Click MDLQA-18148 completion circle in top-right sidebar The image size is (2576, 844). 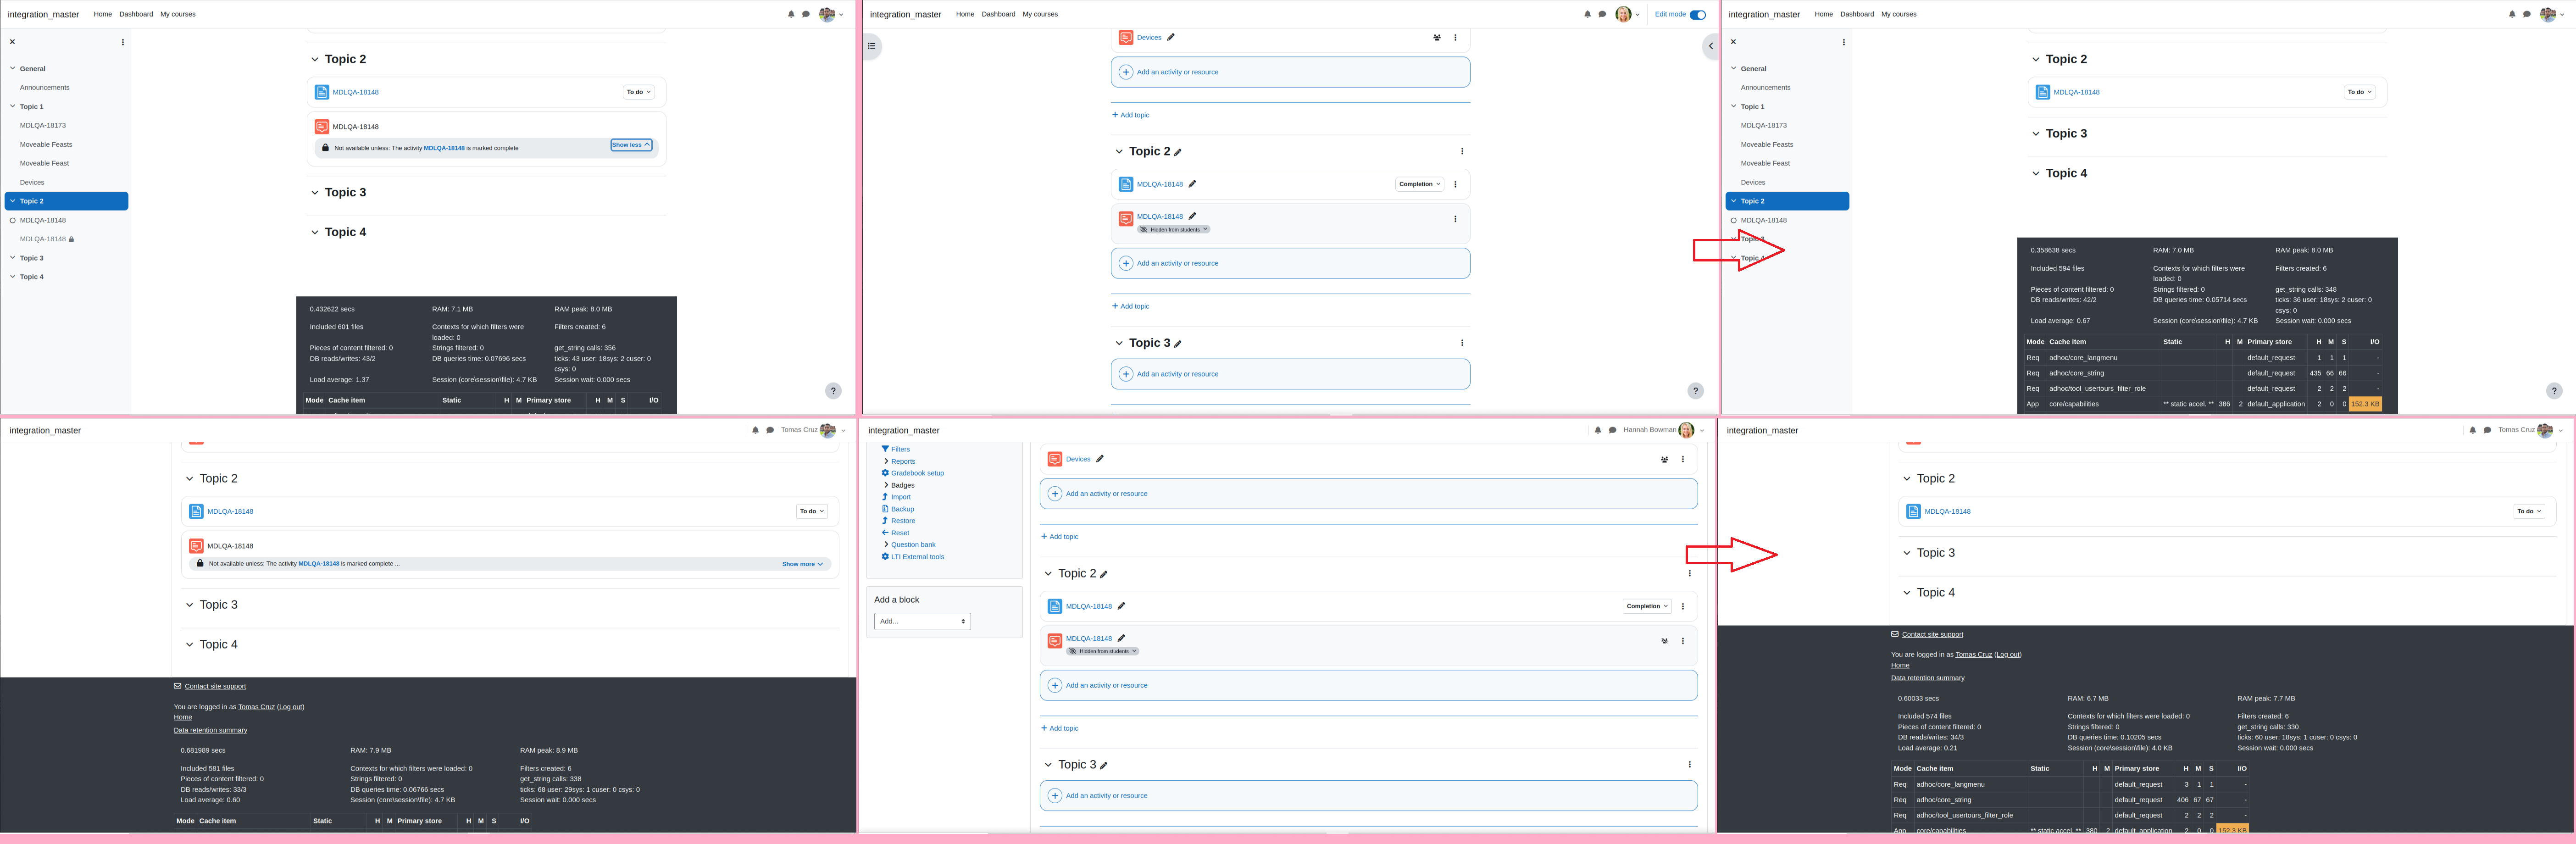point(1734,220)
